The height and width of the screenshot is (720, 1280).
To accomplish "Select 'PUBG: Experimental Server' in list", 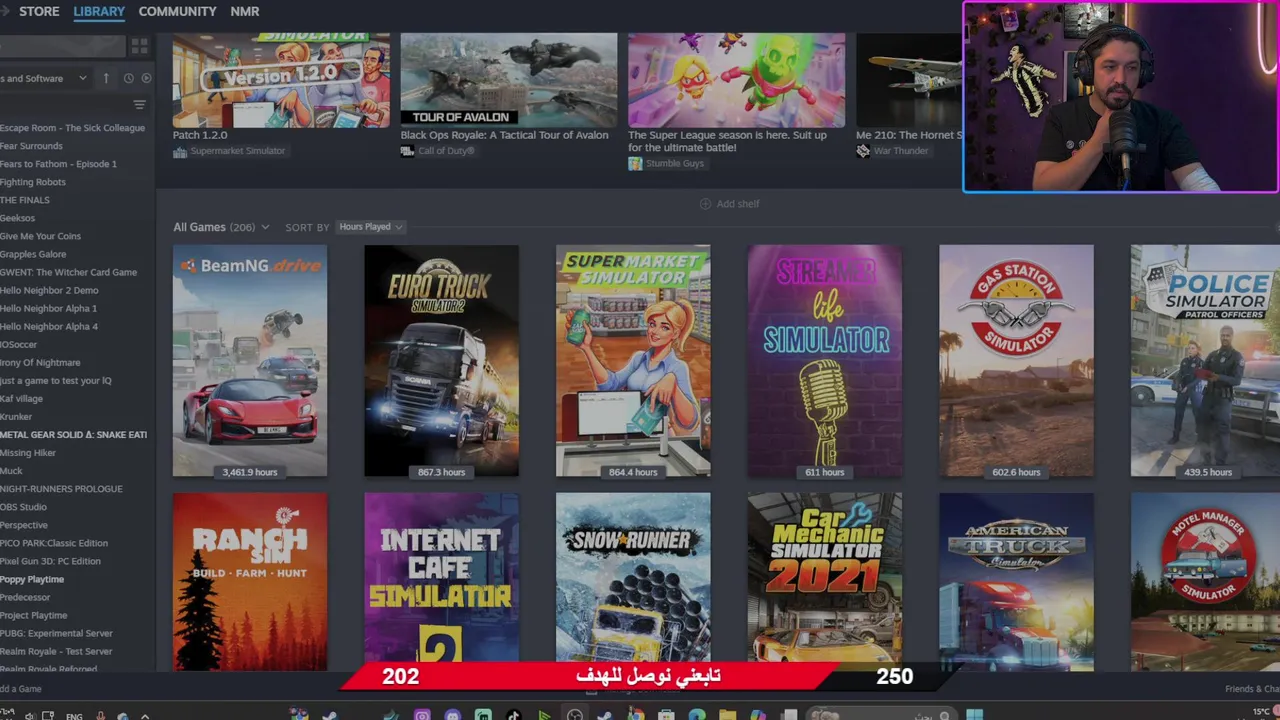I will tap(56, 633).
